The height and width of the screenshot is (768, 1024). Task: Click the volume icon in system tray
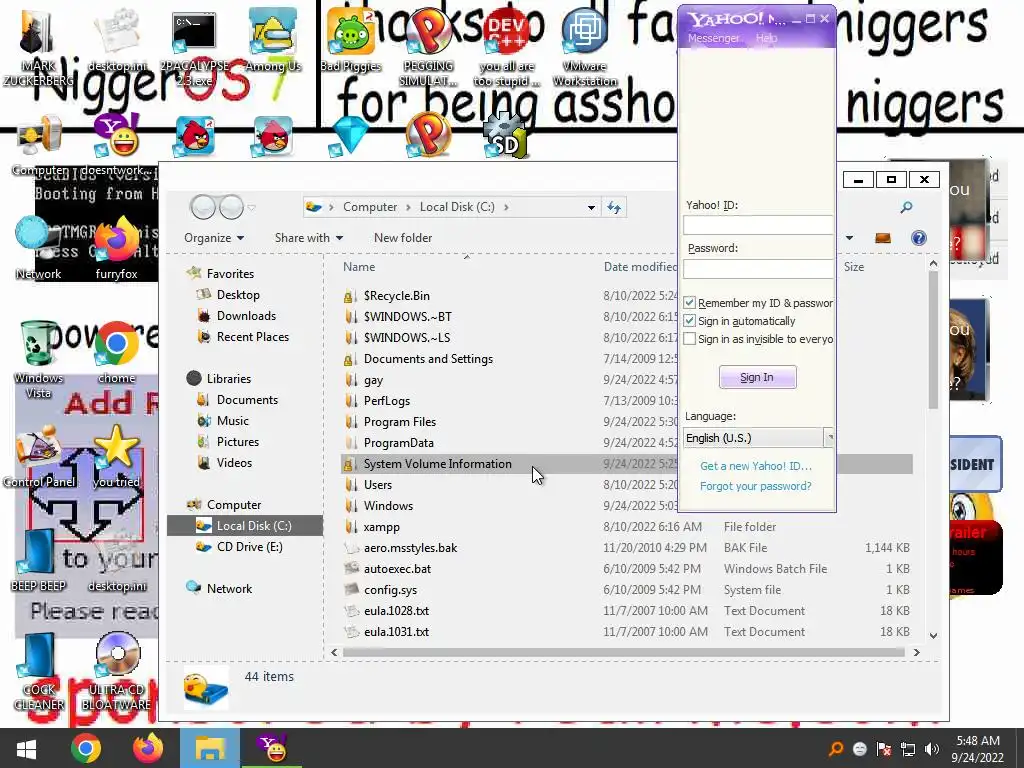[932, 748]
